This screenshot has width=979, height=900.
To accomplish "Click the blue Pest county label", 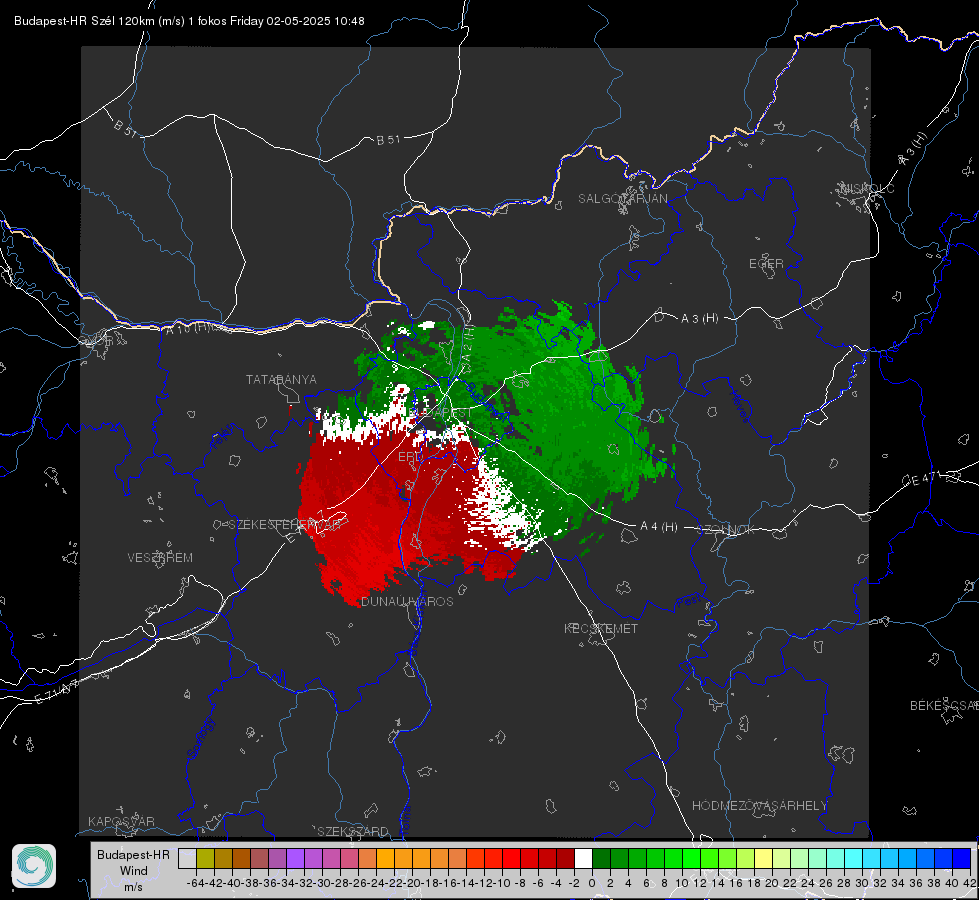I will [x=688, y=603].
